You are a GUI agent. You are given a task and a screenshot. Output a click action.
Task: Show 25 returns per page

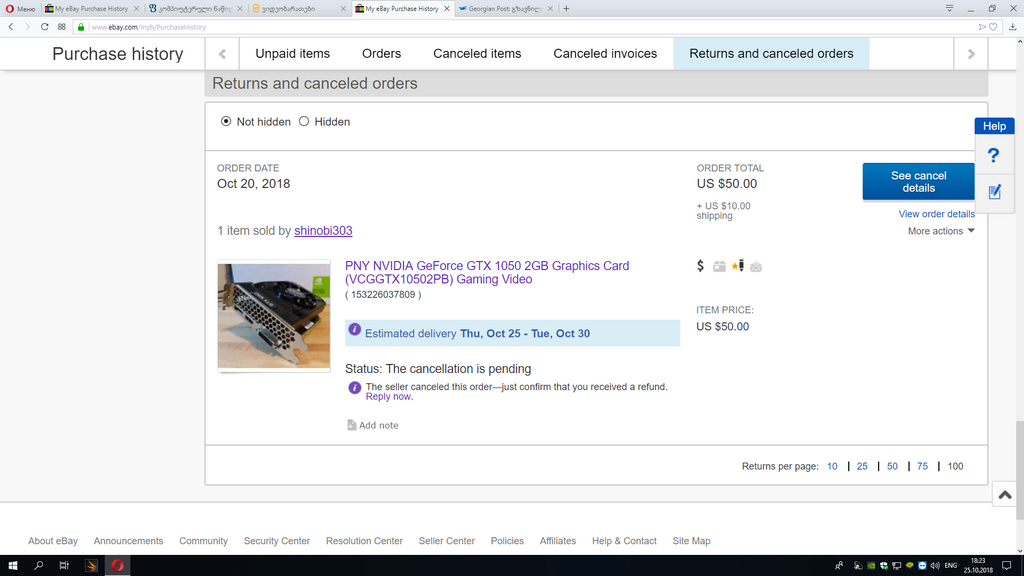click(x=862, y=466)
